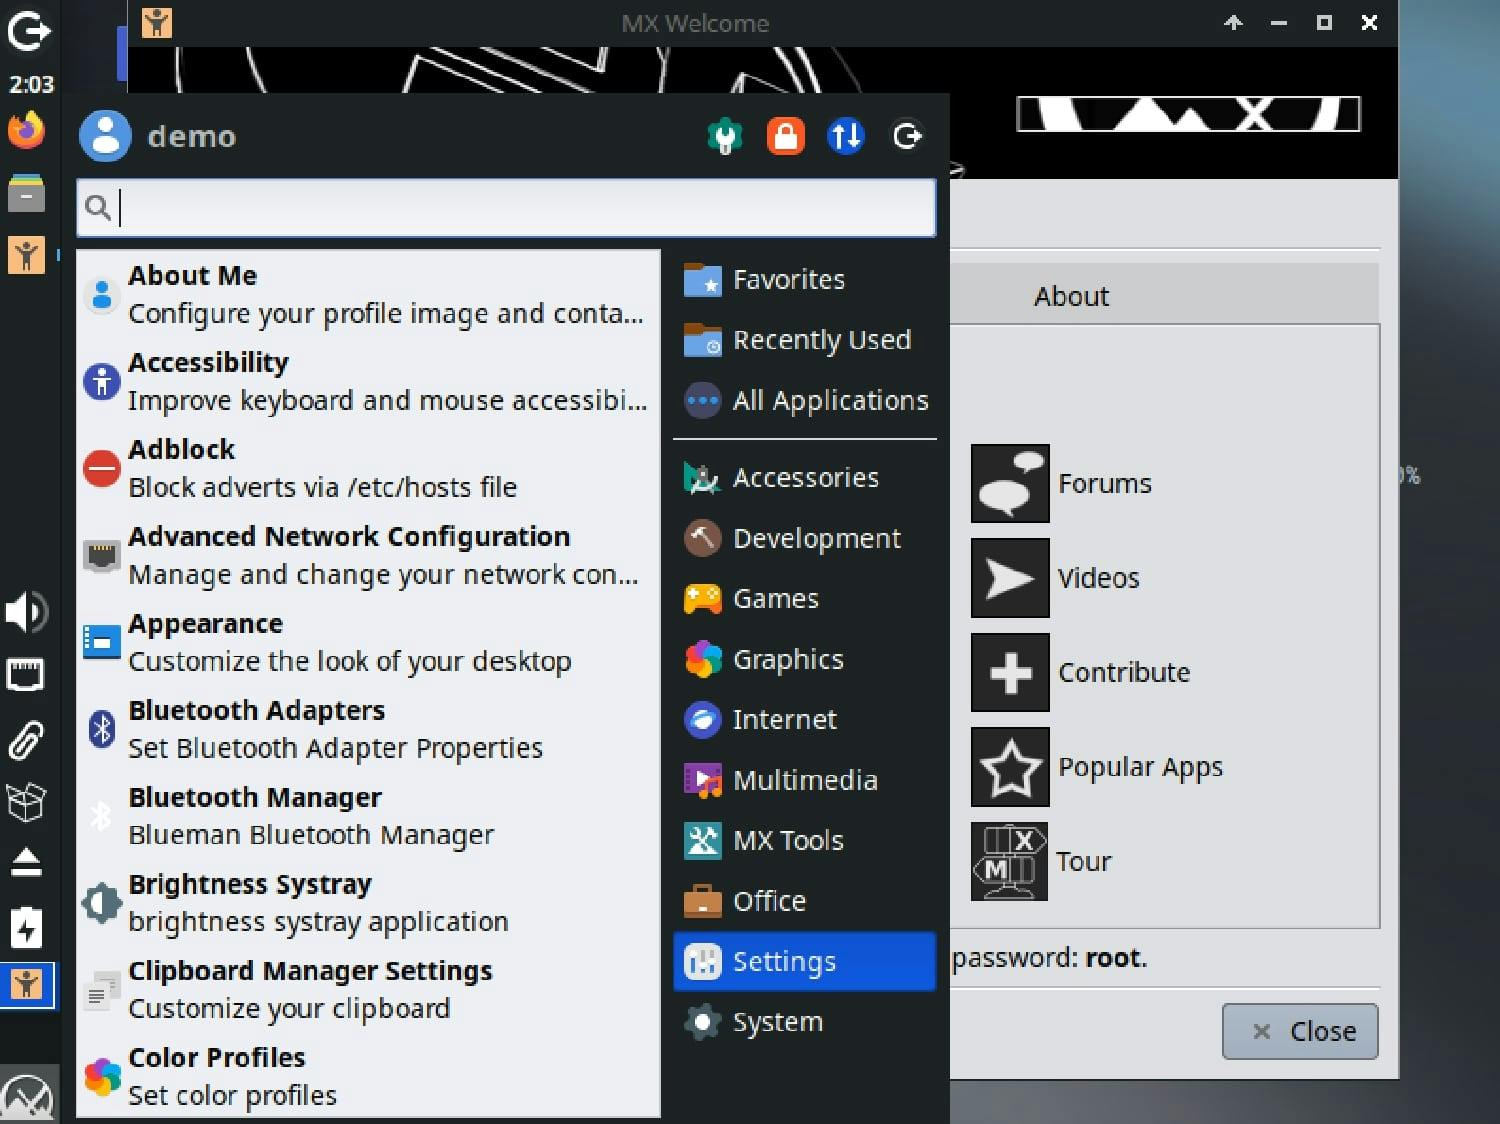Open settings manager from the menu header
This screenshot has height=1124, width=1500.
[725, 136]
